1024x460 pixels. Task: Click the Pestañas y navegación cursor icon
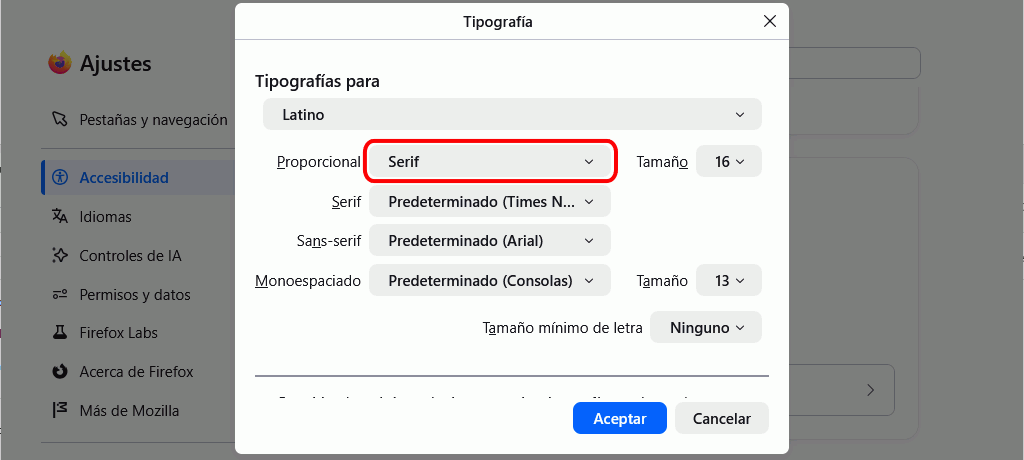[59, 120]
